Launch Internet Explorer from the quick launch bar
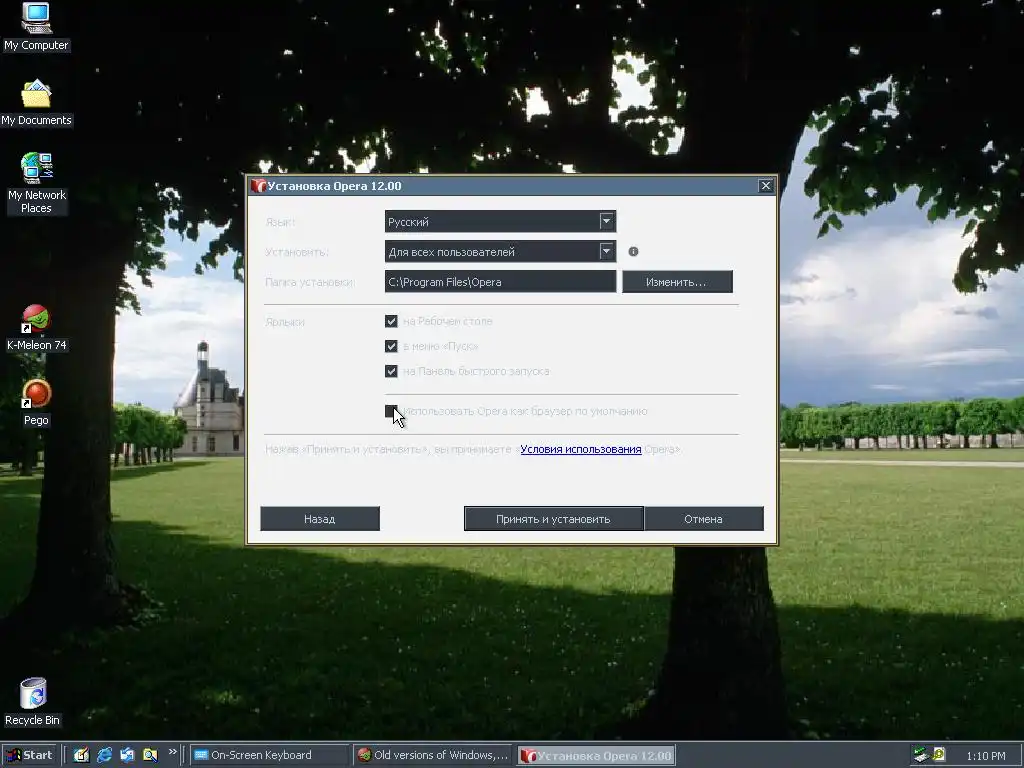This screenshot has height=768, width=1024. (104, 755)
